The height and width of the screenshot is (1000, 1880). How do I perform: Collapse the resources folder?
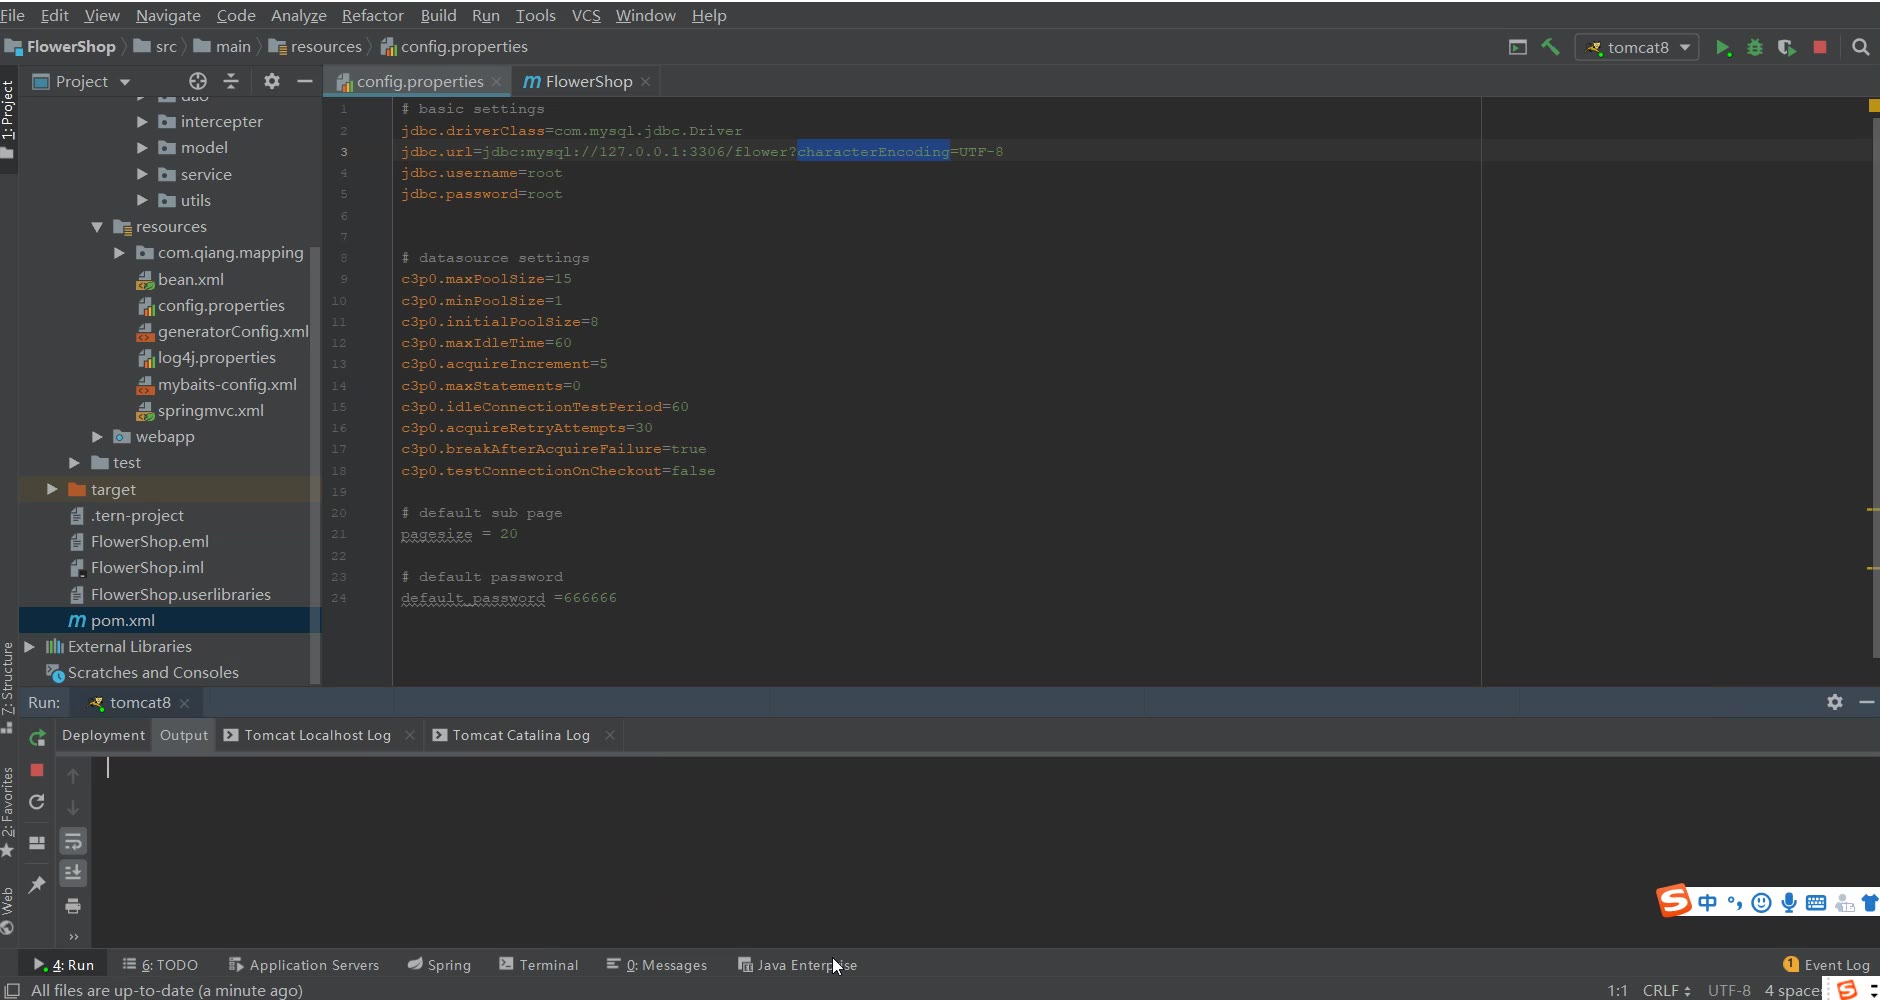click(x=97, y=227)
